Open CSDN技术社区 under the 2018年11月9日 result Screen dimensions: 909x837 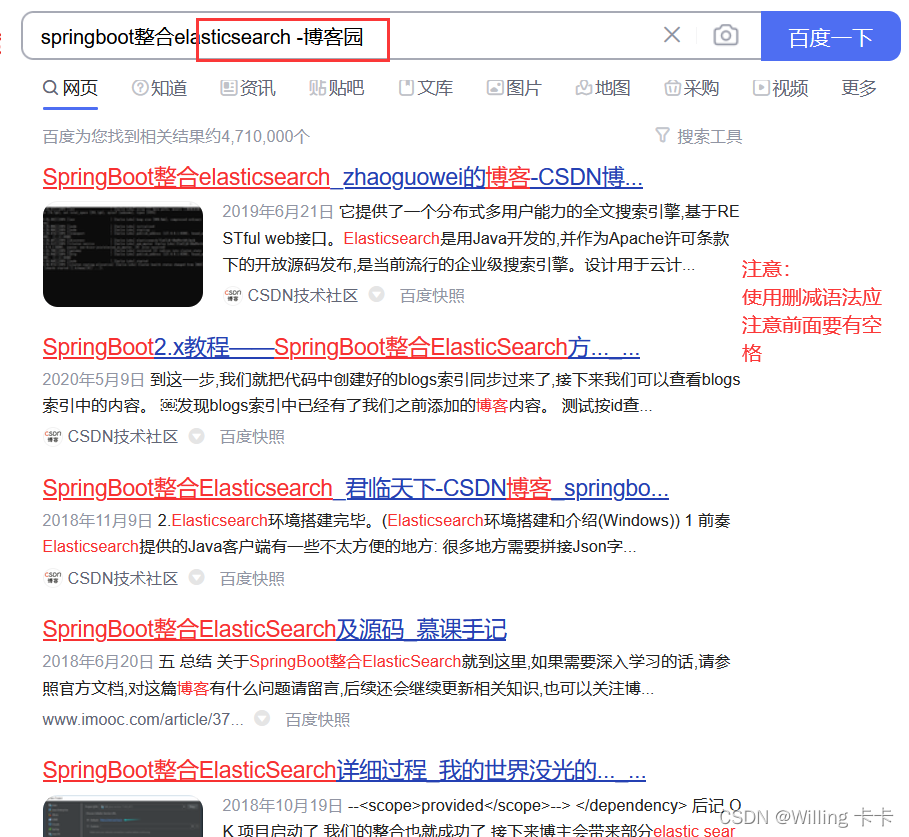tap(122, 578)
